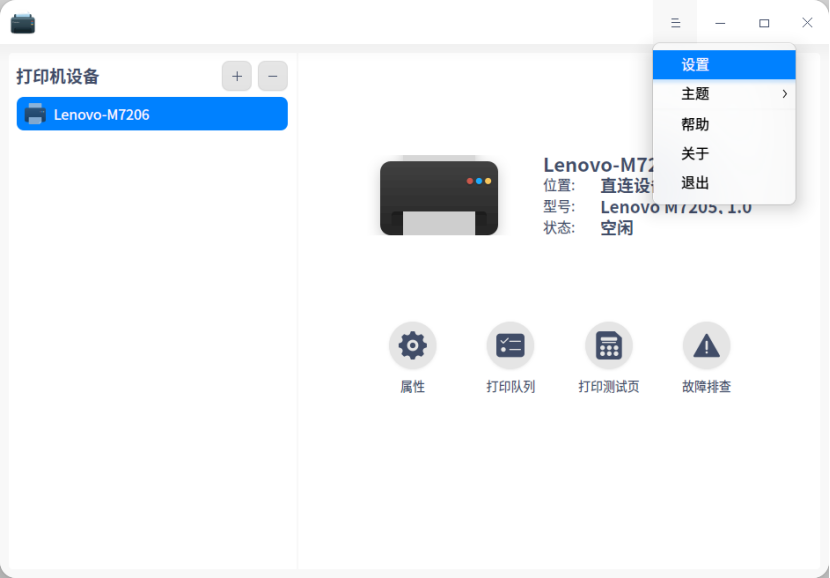Choose 退出 to quit the app
The height and width of the screenshot is (578, 830).
click(724, 183)
